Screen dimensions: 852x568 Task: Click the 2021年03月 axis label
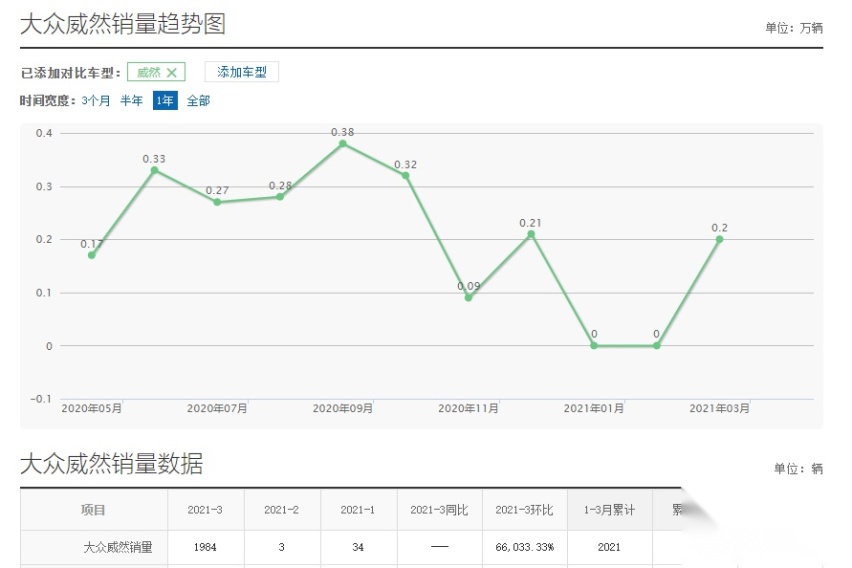click(719, 408)
